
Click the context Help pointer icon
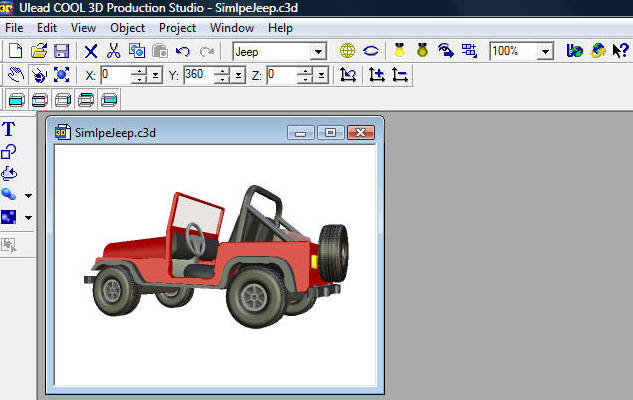pos(619,50)
